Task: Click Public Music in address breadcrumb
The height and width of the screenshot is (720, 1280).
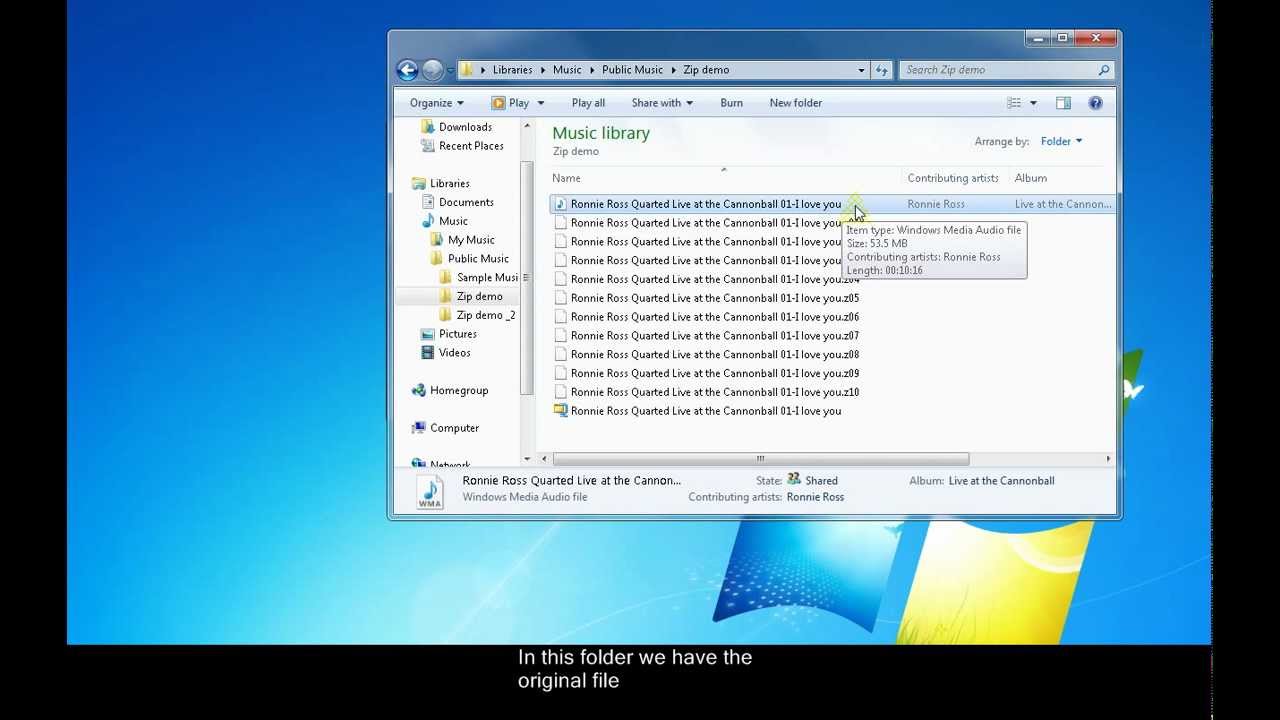Action: point(632,70)
